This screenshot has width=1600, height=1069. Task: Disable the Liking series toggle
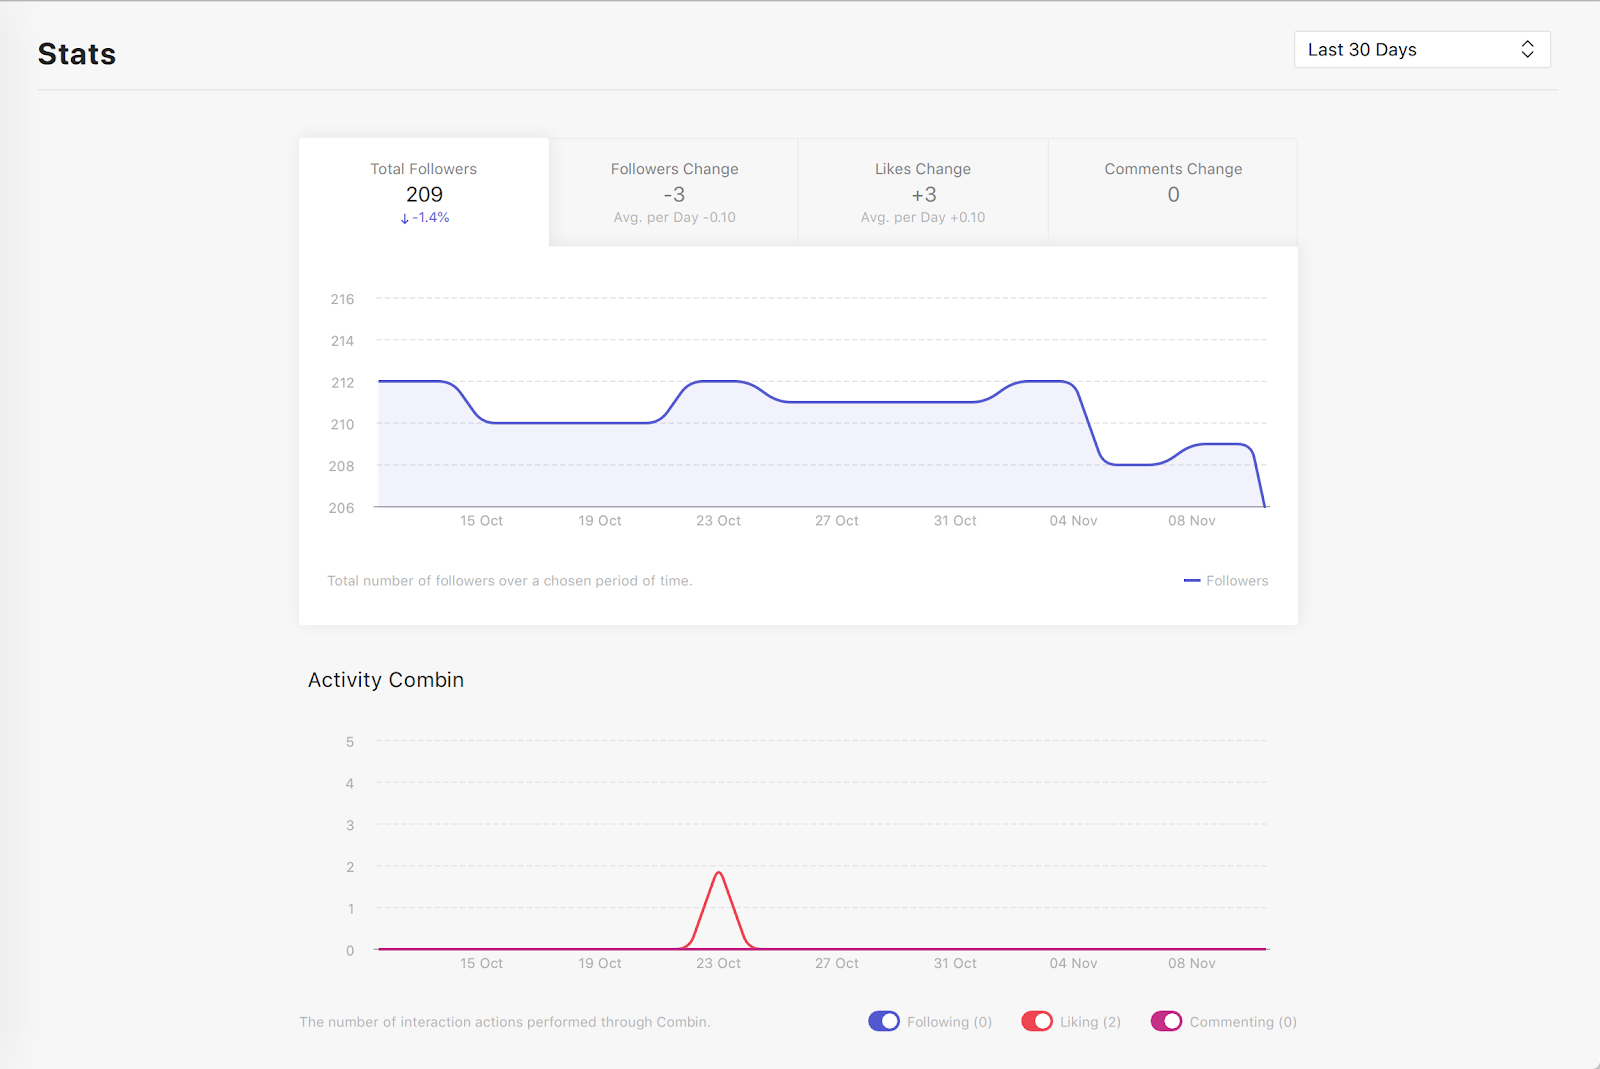coord(1037,1021)
